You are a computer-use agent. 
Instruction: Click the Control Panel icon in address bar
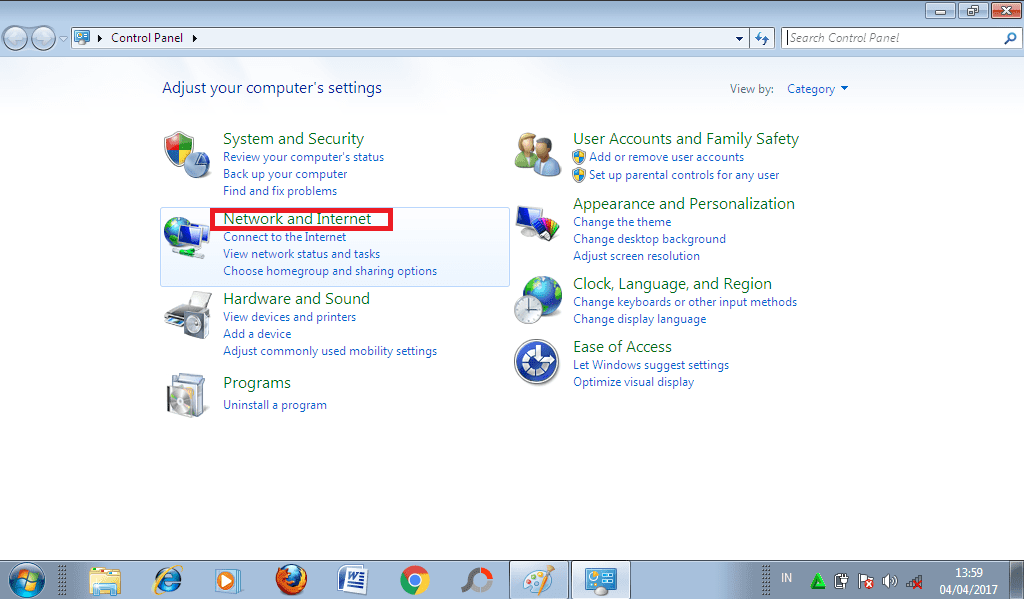(x=82, y=38)
